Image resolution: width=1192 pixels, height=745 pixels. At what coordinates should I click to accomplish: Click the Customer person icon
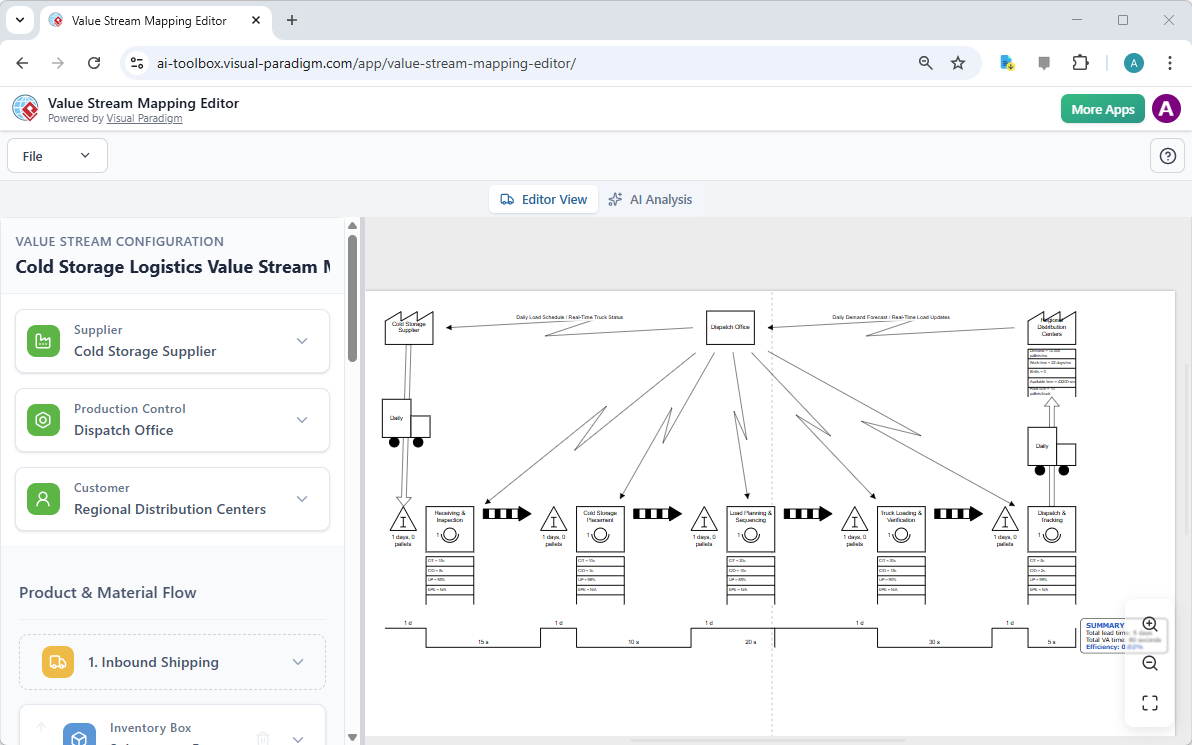pos(43,498)
